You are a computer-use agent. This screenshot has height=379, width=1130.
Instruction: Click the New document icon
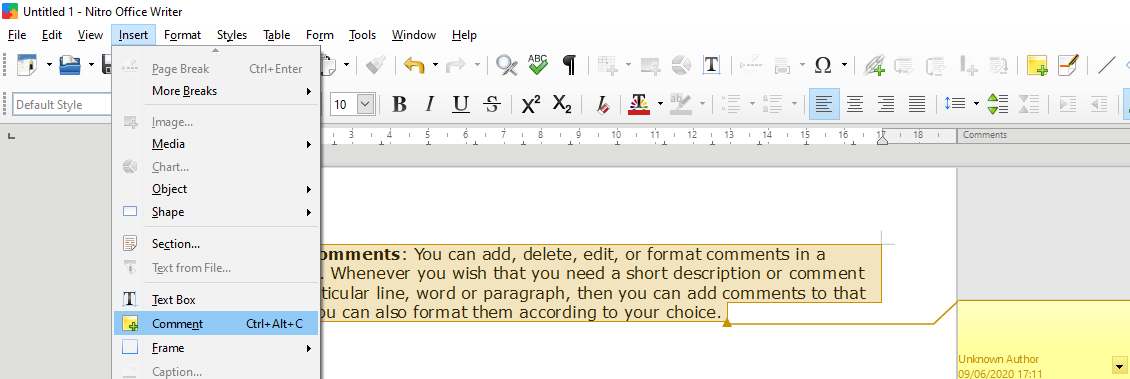coord(27,66)
